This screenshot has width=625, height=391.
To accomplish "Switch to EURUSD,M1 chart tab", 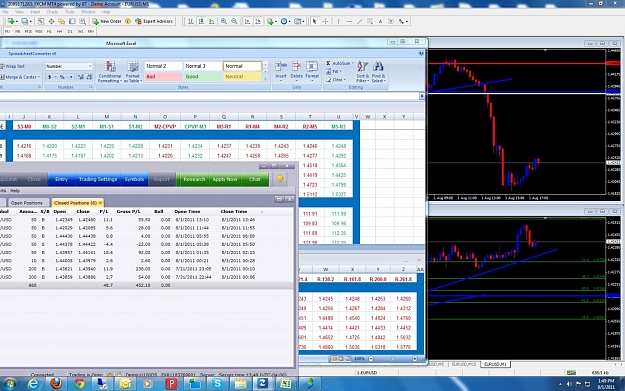I will tap(495, 364).
